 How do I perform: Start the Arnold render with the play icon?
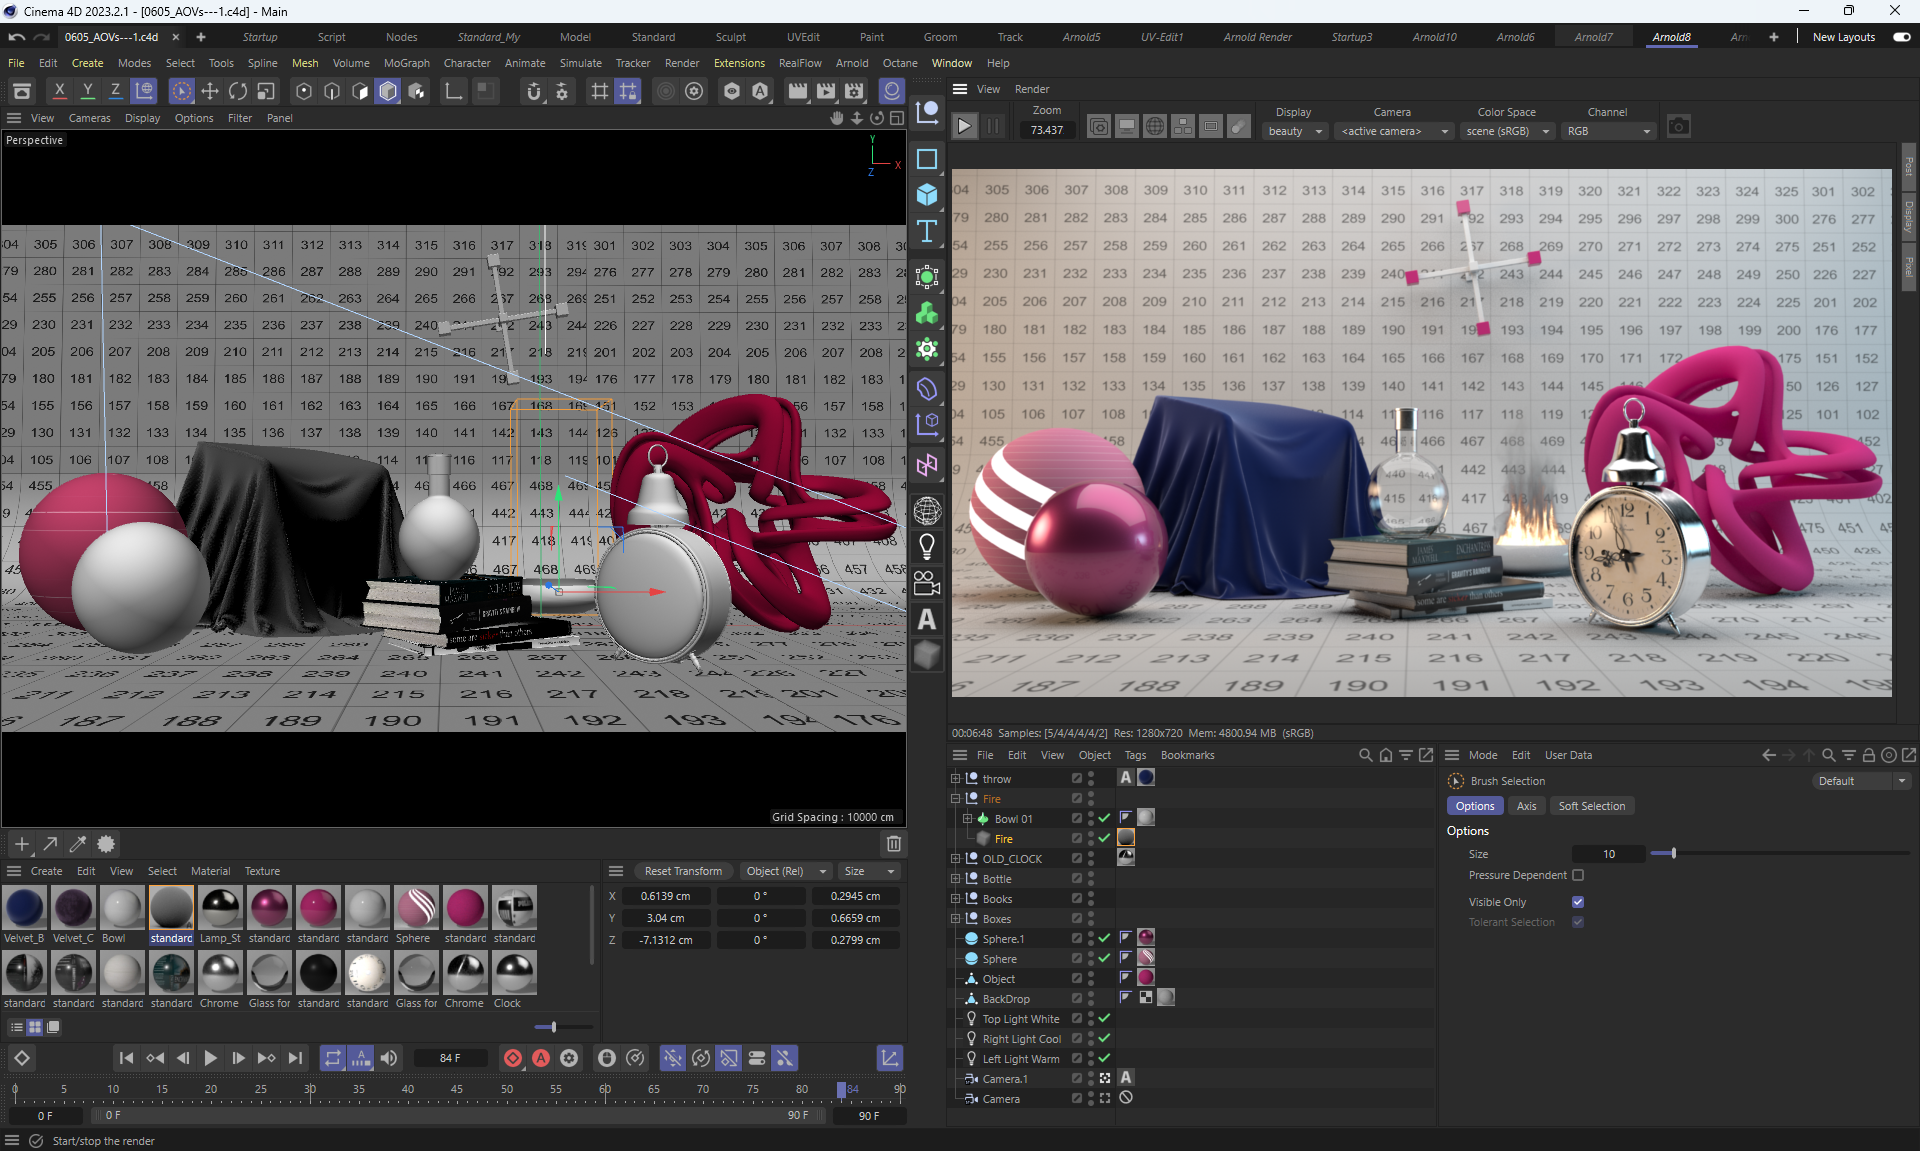pos(964,127)
